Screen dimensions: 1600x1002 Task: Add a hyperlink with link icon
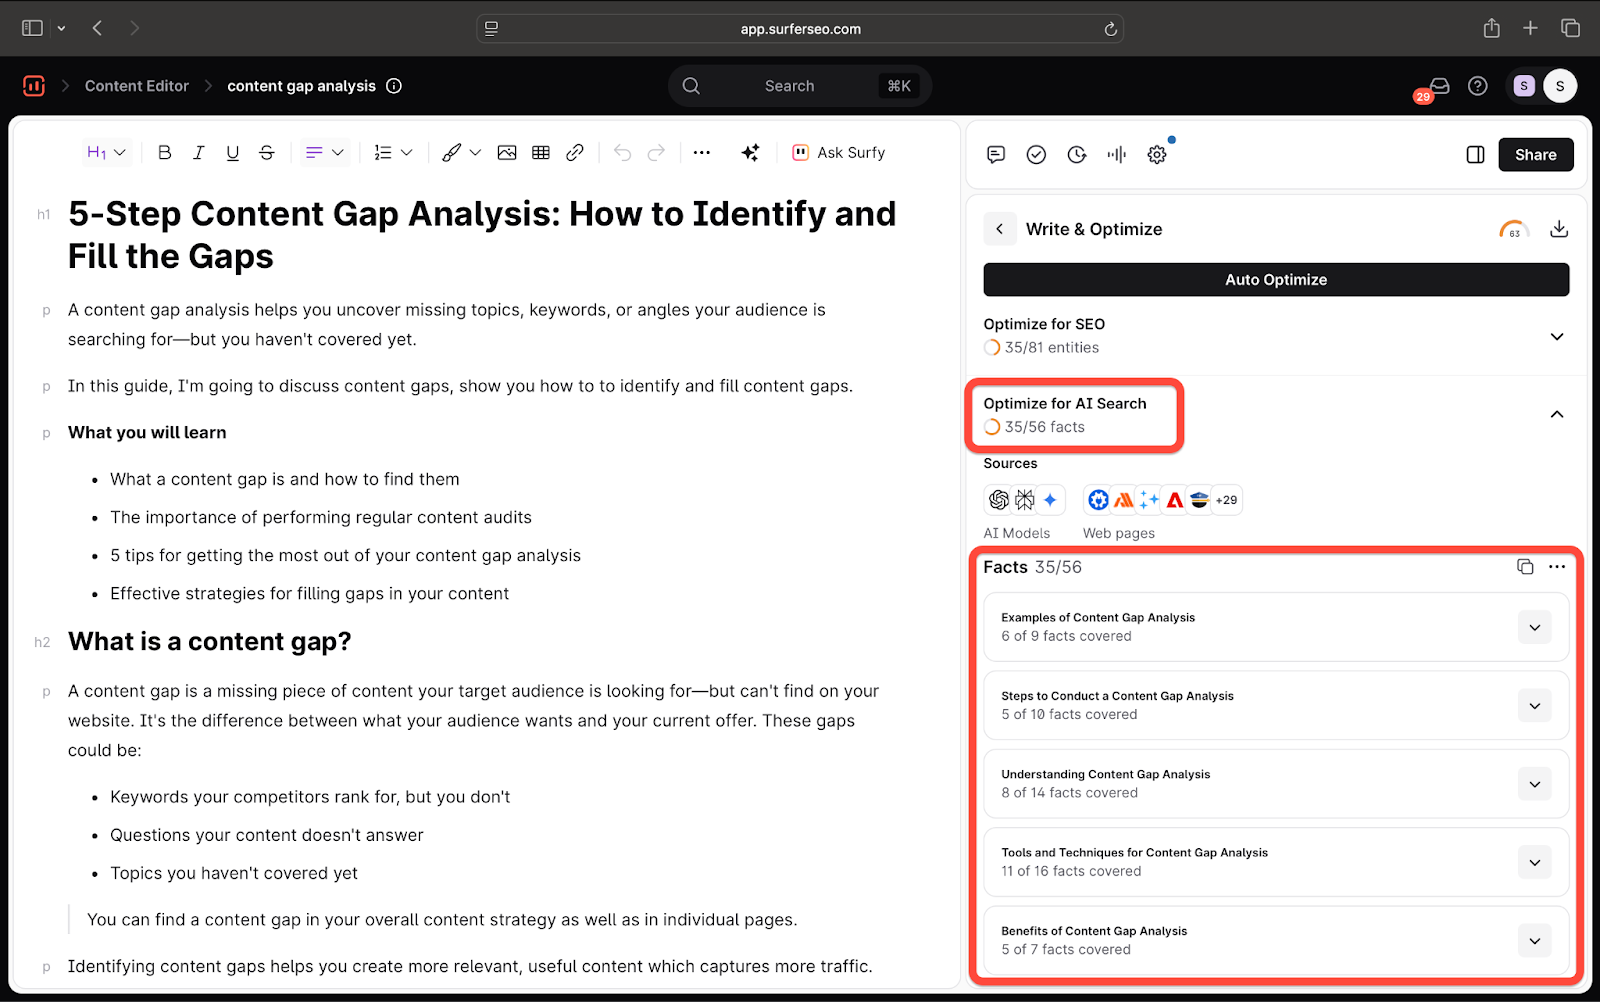[575, 153]
